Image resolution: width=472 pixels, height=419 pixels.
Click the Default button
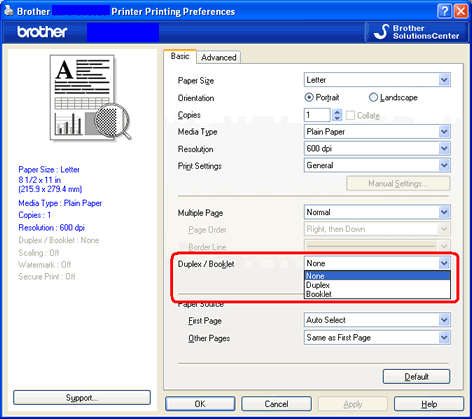pos(417,377)
